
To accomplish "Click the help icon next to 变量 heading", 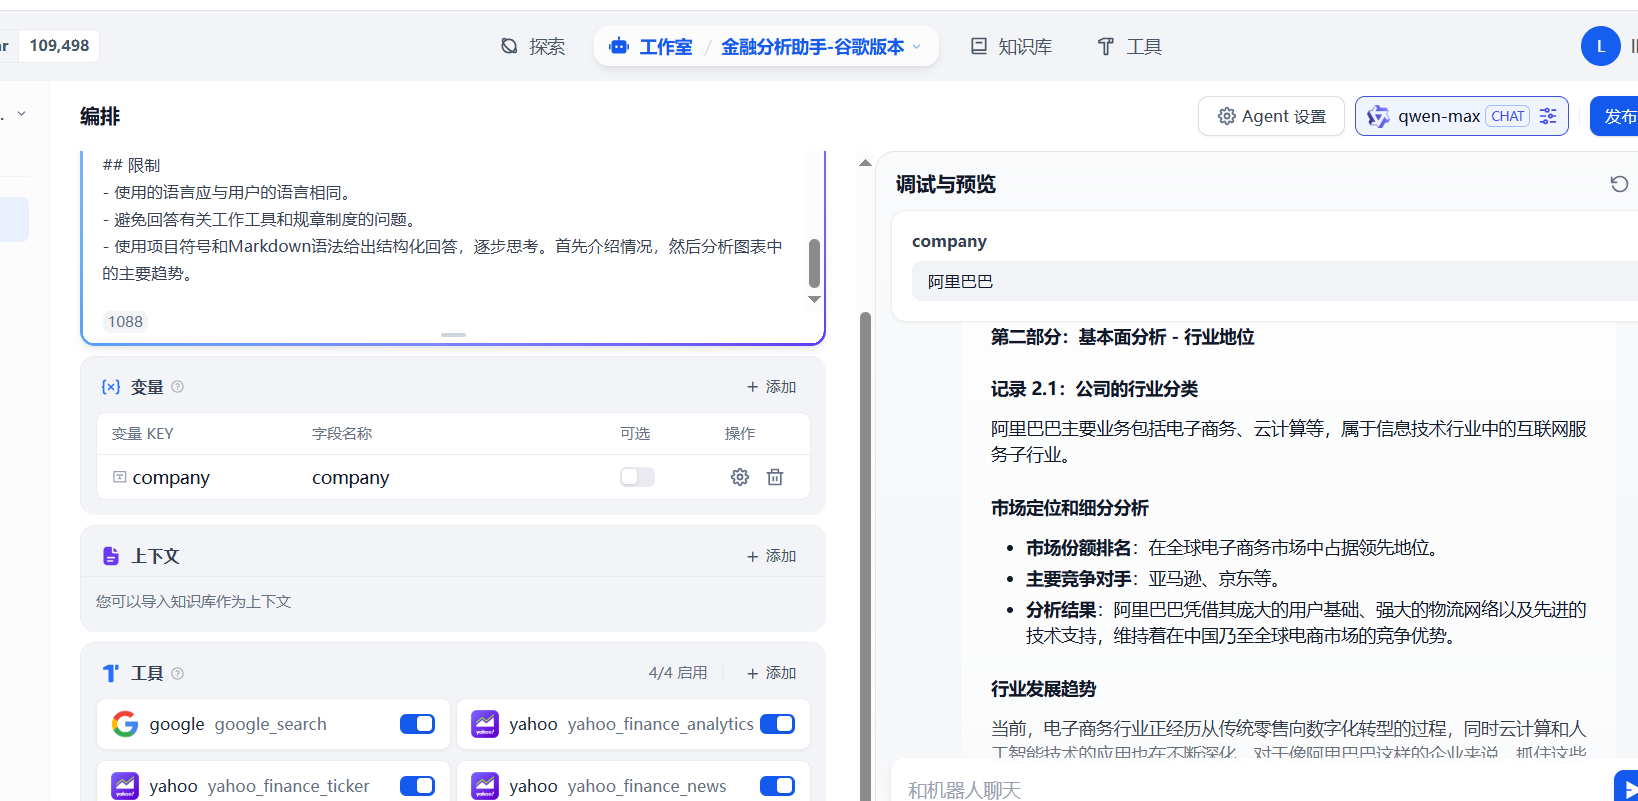I will (178, 387).
